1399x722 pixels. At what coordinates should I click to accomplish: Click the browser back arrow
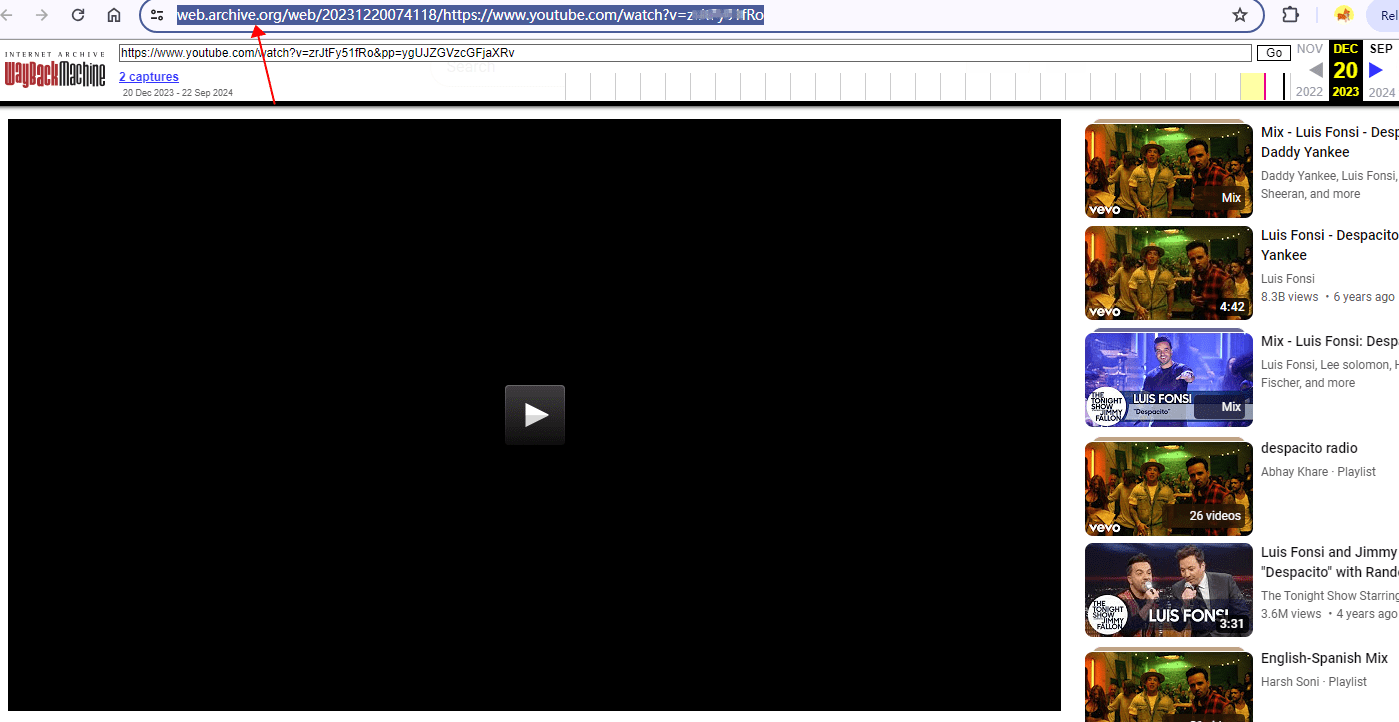point(9,15)
